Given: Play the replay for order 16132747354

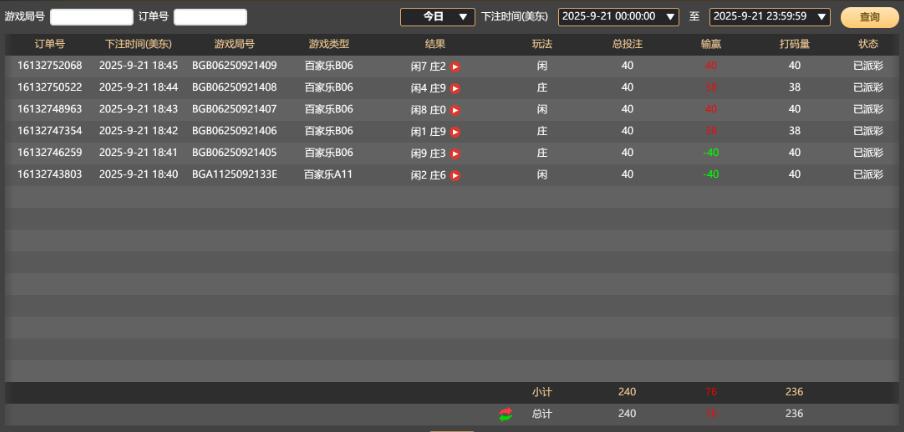Looking at the screenshot, I should [x=455, y=132].
